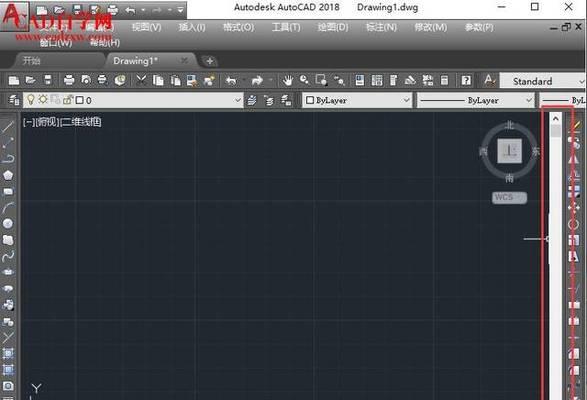The width and height of the screenshot is (587, 400).
Task: Select the Ellipse tool
Action: [8, 272]
